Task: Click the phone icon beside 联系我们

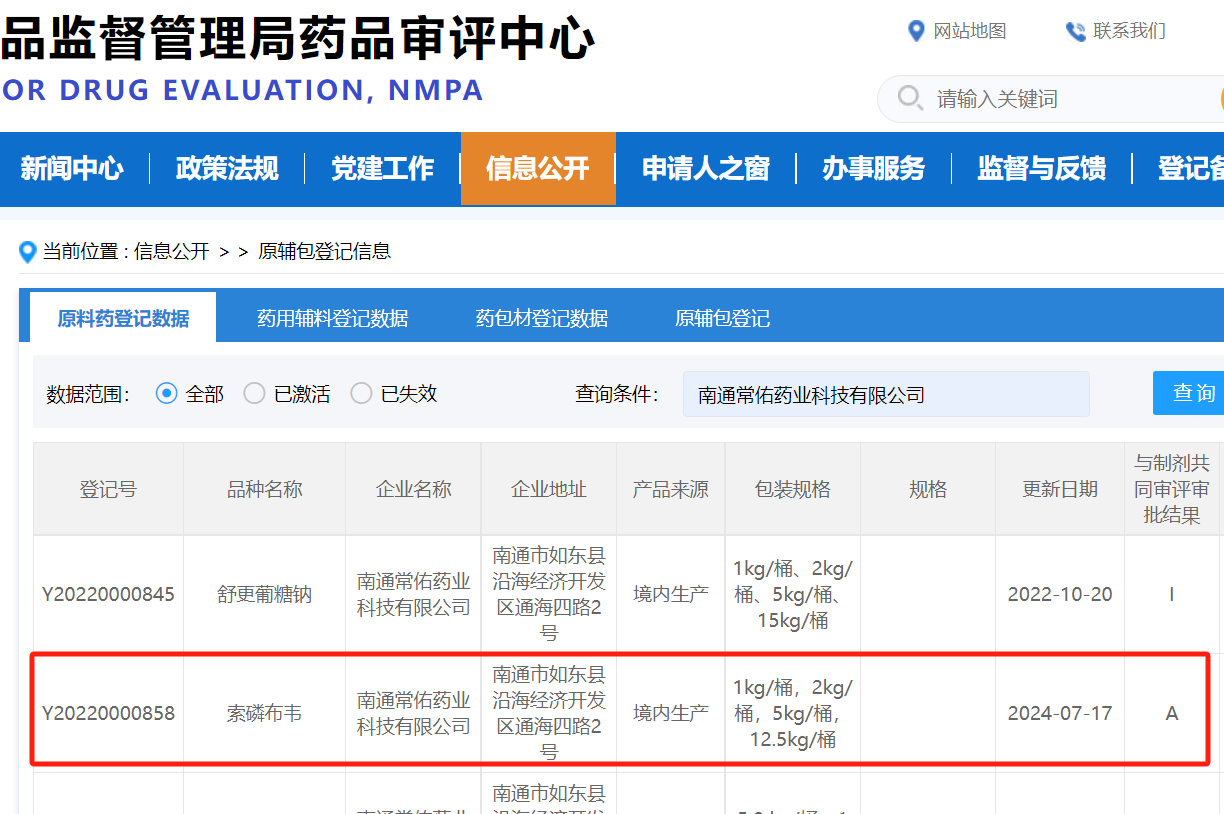Action: (x=1076, y=31)
